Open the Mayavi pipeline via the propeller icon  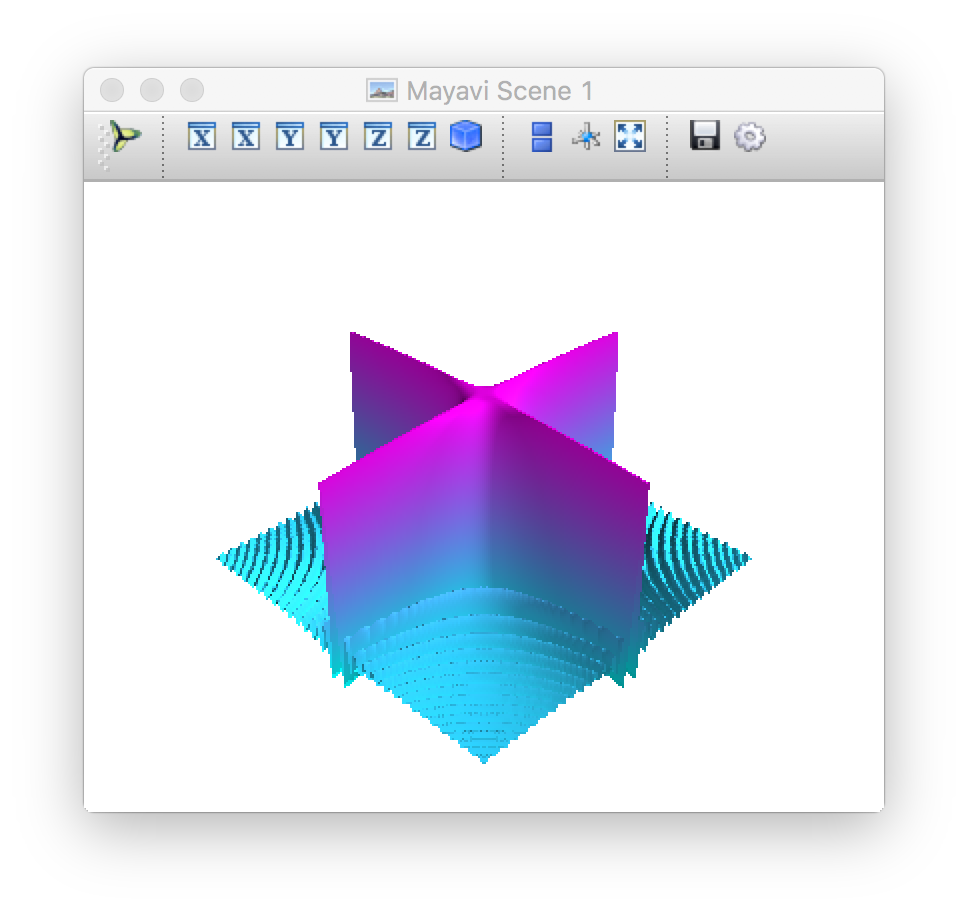[125, 136]
